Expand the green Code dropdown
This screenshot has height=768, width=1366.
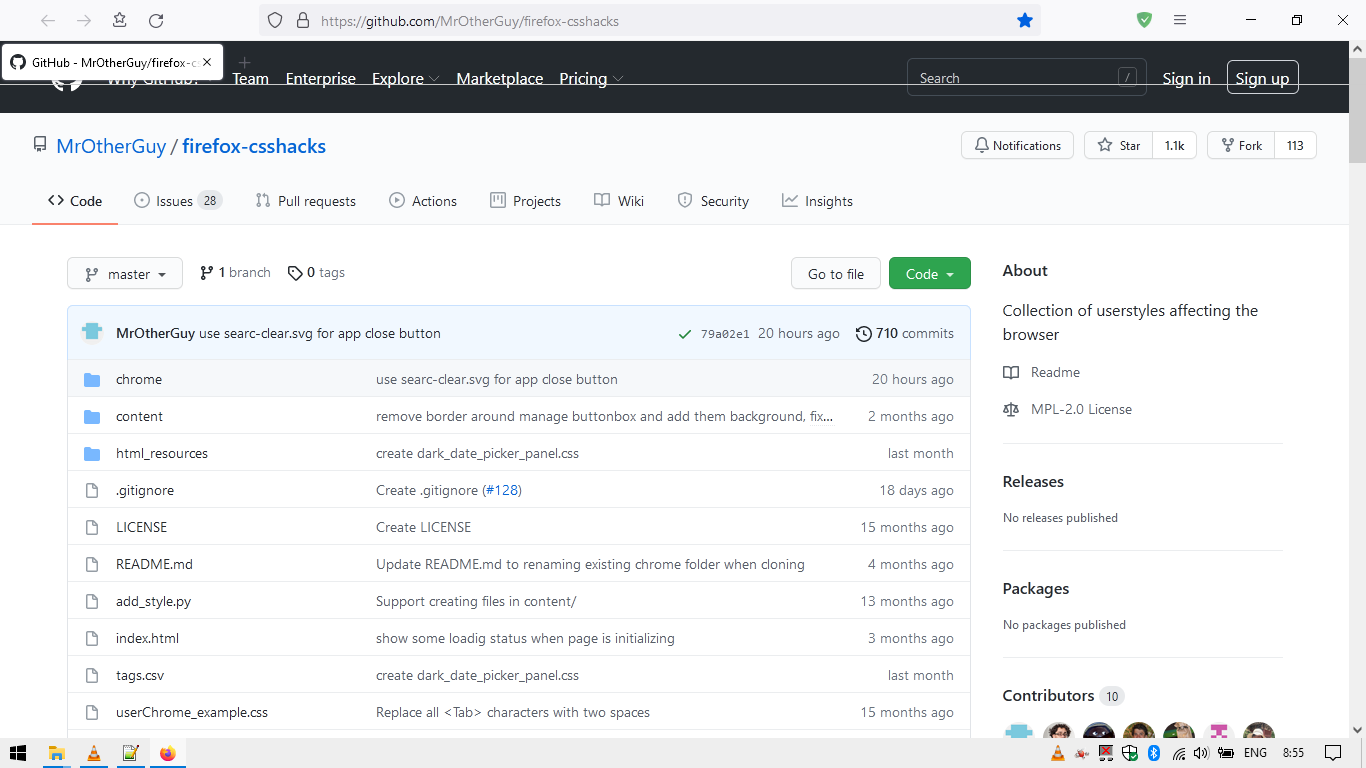pos(929,272)
